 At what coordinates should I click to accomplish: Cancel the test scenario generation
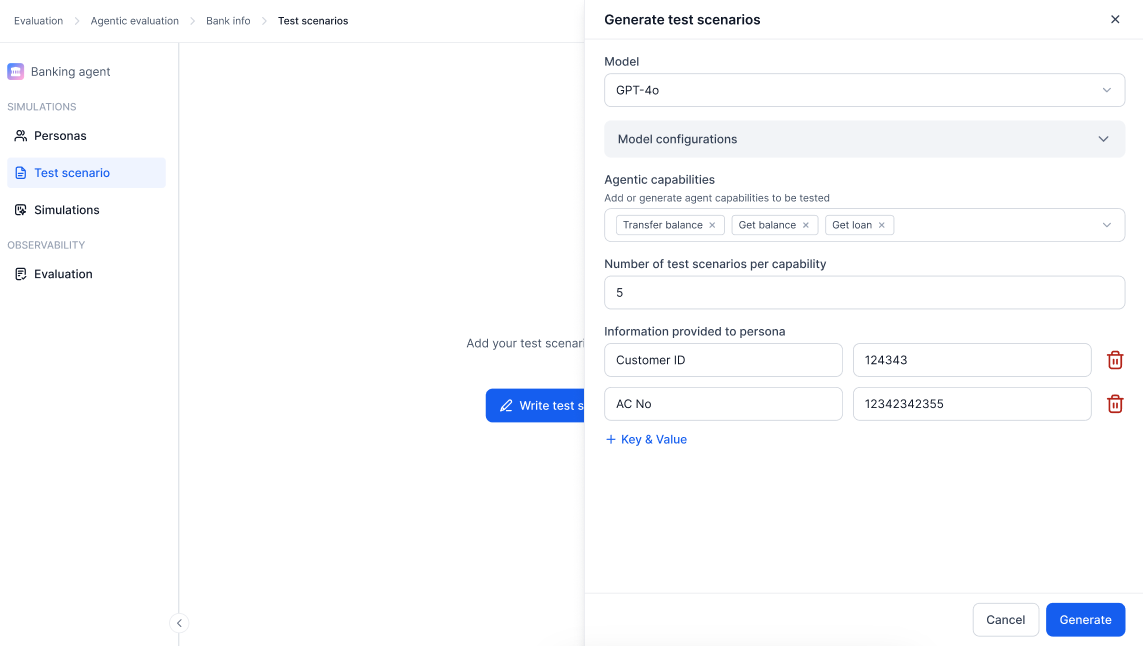[1005, 620]
